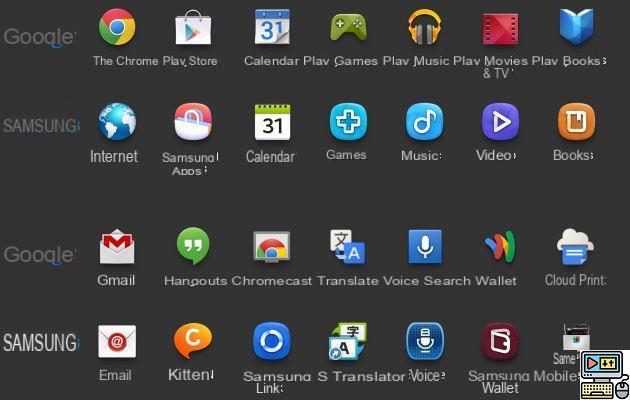The image size is (630, 400).
Task: Launch the Chromecast icon
Action: (272, 247)
